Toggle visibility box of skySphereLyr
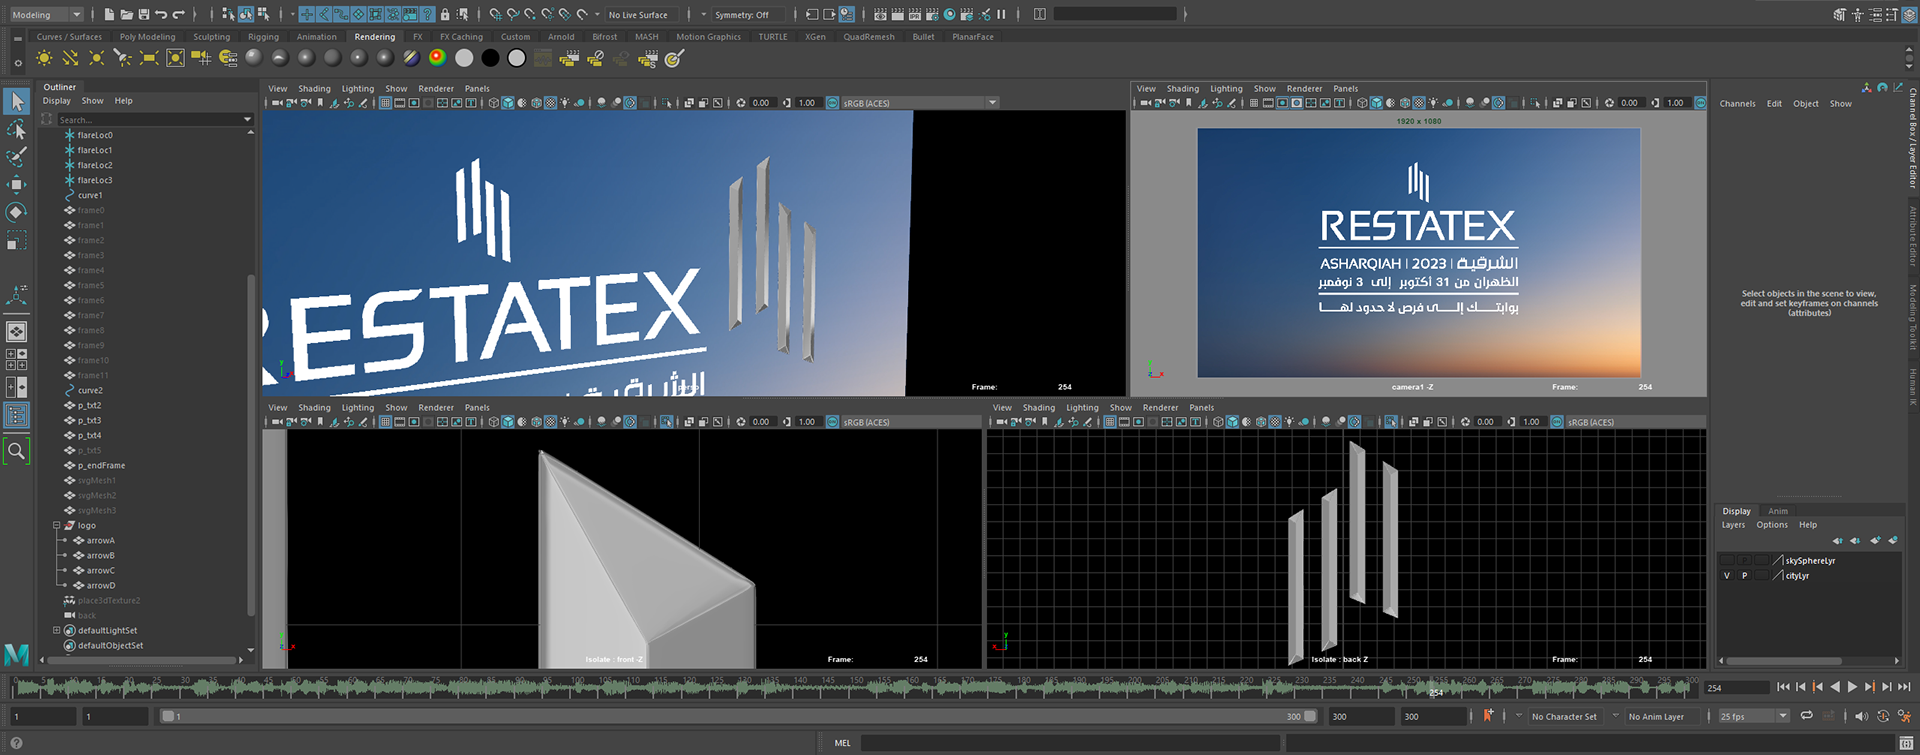Image resolution: width=1920 pixels, height=755 pixels. tap(1727, 561)
